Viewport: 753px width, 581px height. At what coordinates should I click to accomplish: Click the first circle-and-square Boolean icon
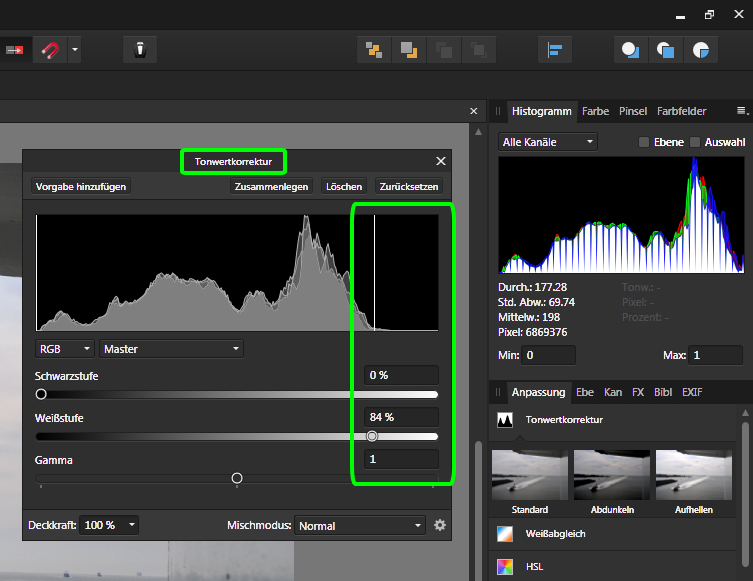click(x=630, y=49)
